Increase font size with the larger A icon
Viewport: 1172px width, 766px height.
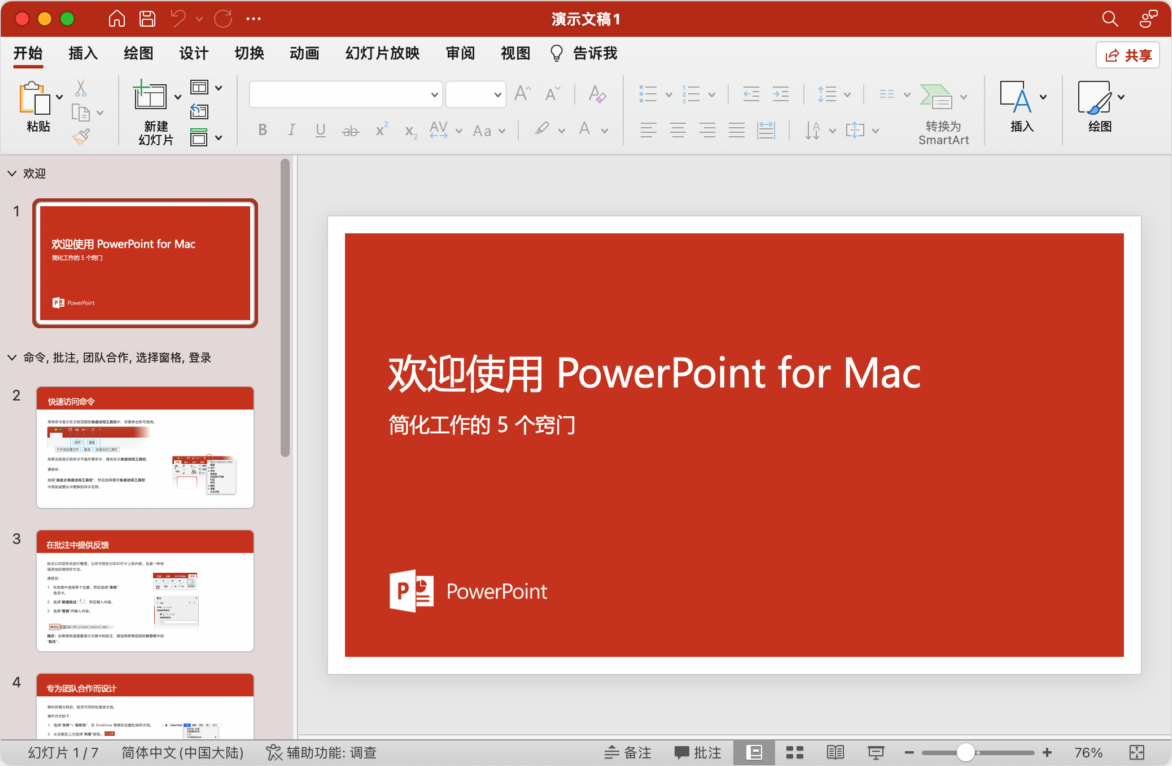pos(522,93)
